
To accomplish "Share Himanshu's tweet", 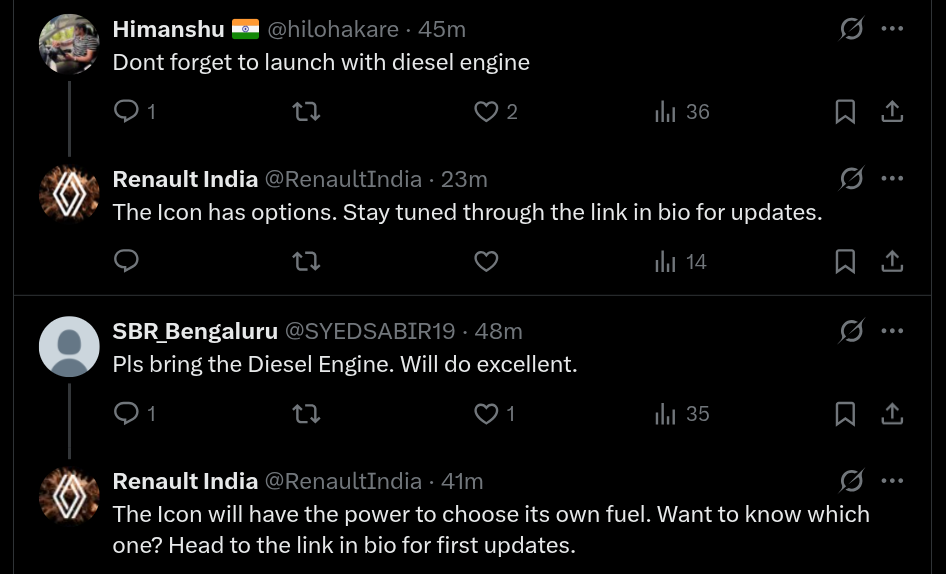I will (892, 112).
